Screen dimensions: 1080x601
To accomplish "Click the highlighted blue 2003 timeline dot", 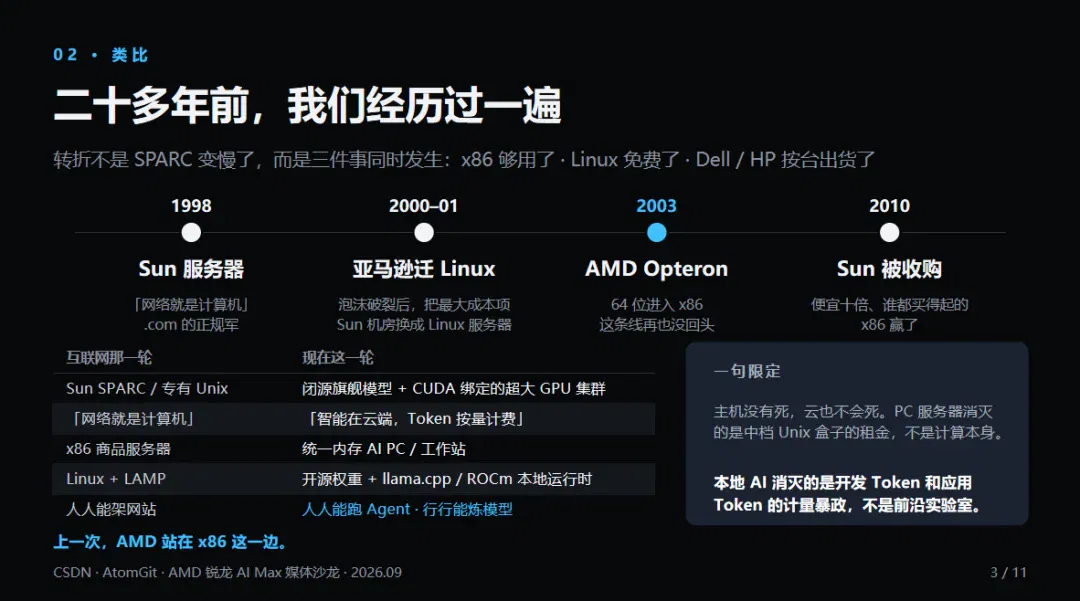I will coord(656,233).
